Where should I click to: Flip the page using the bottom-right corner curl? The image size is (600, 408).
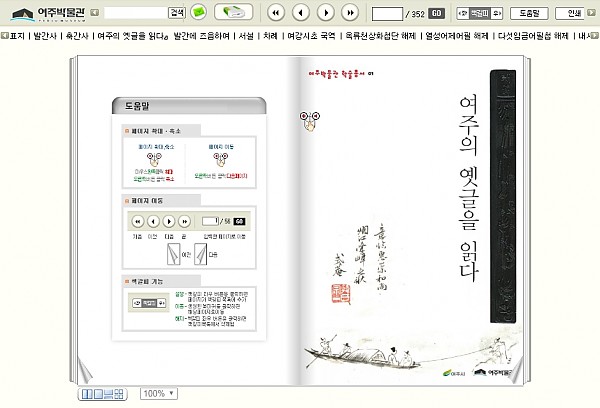[517, 370]
